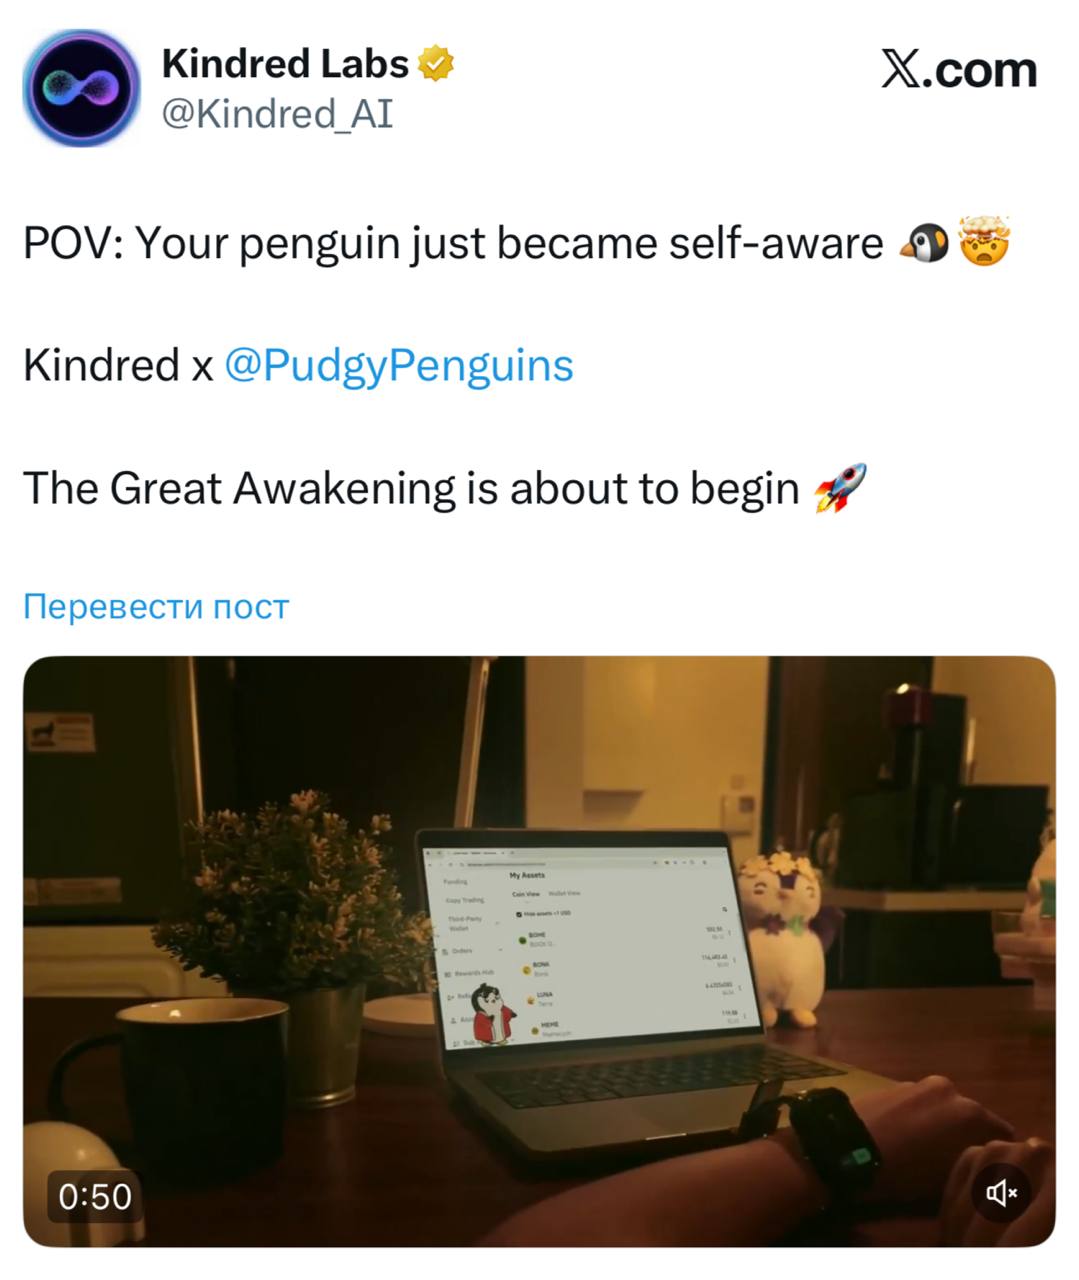Open the BOME row three-dot menu
The width and height of the screenshot is (1079, 1280).
click(x=729, y=933)
